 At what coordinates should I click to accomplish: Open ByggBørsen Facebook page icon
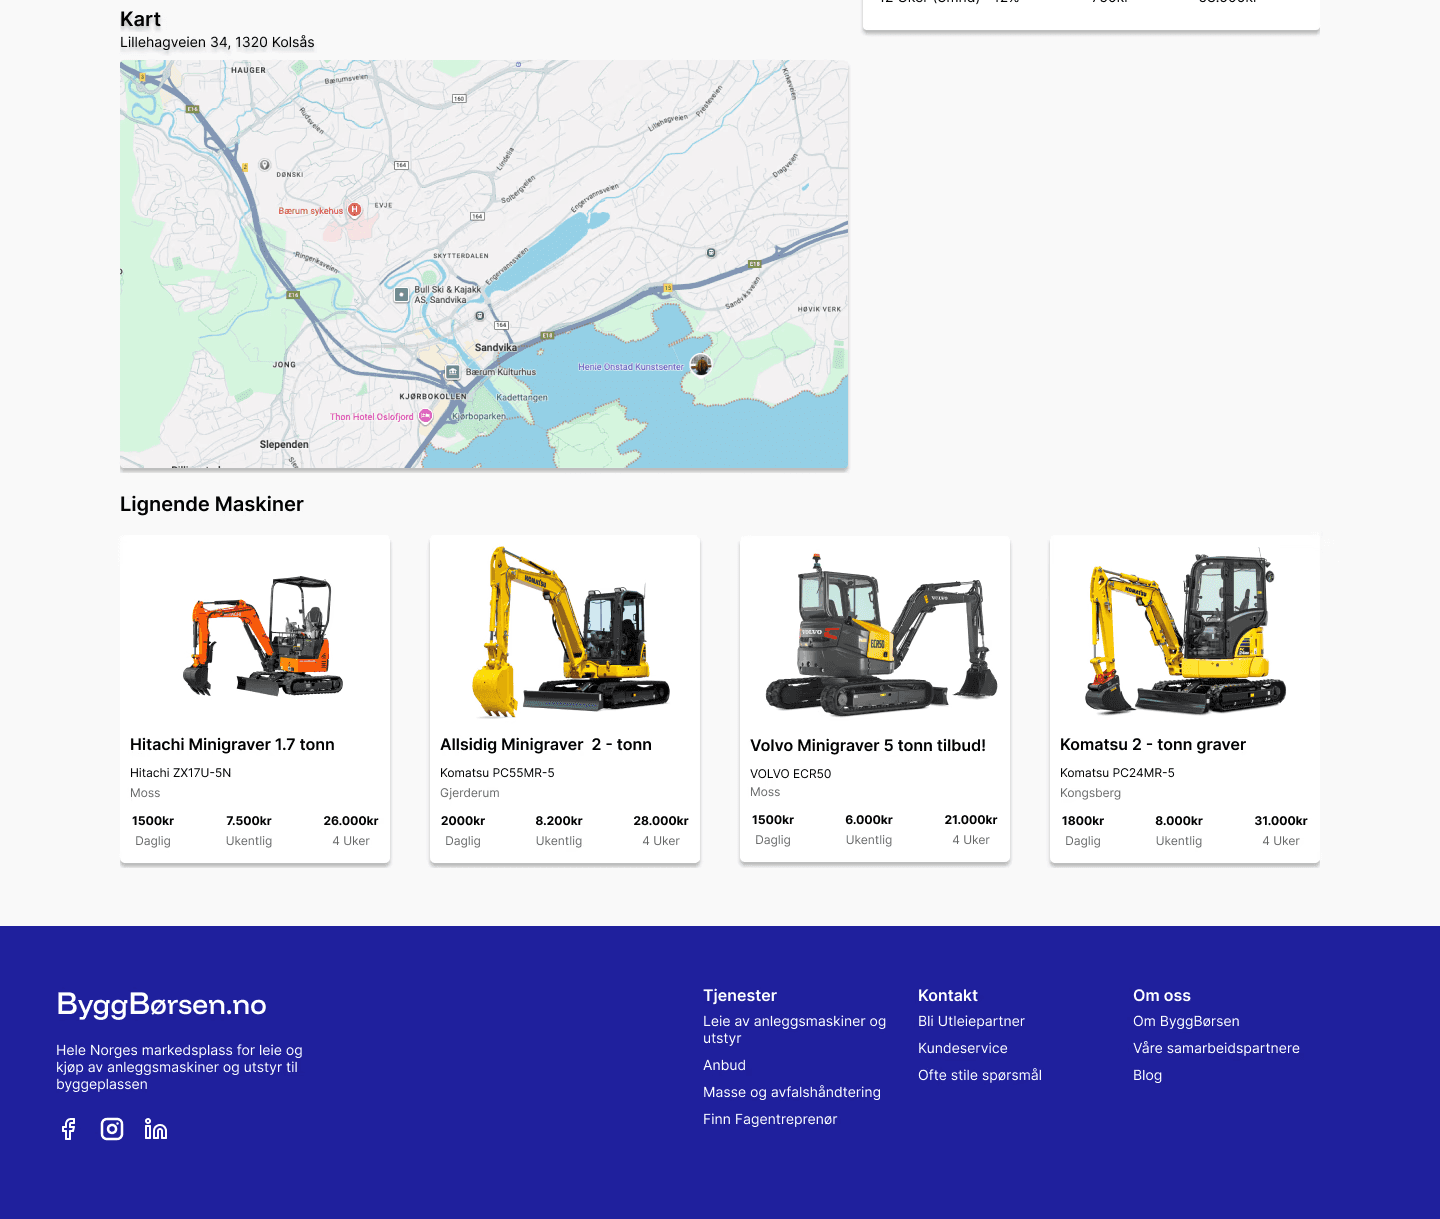click(69, 1129)
